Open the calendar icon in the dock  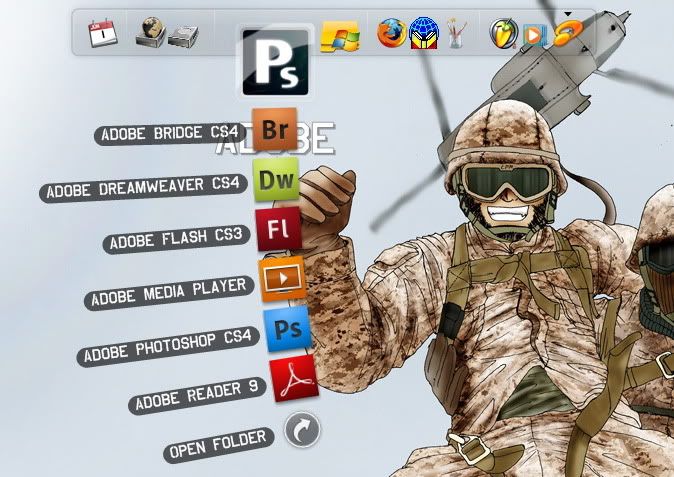[x=103, y=33]
